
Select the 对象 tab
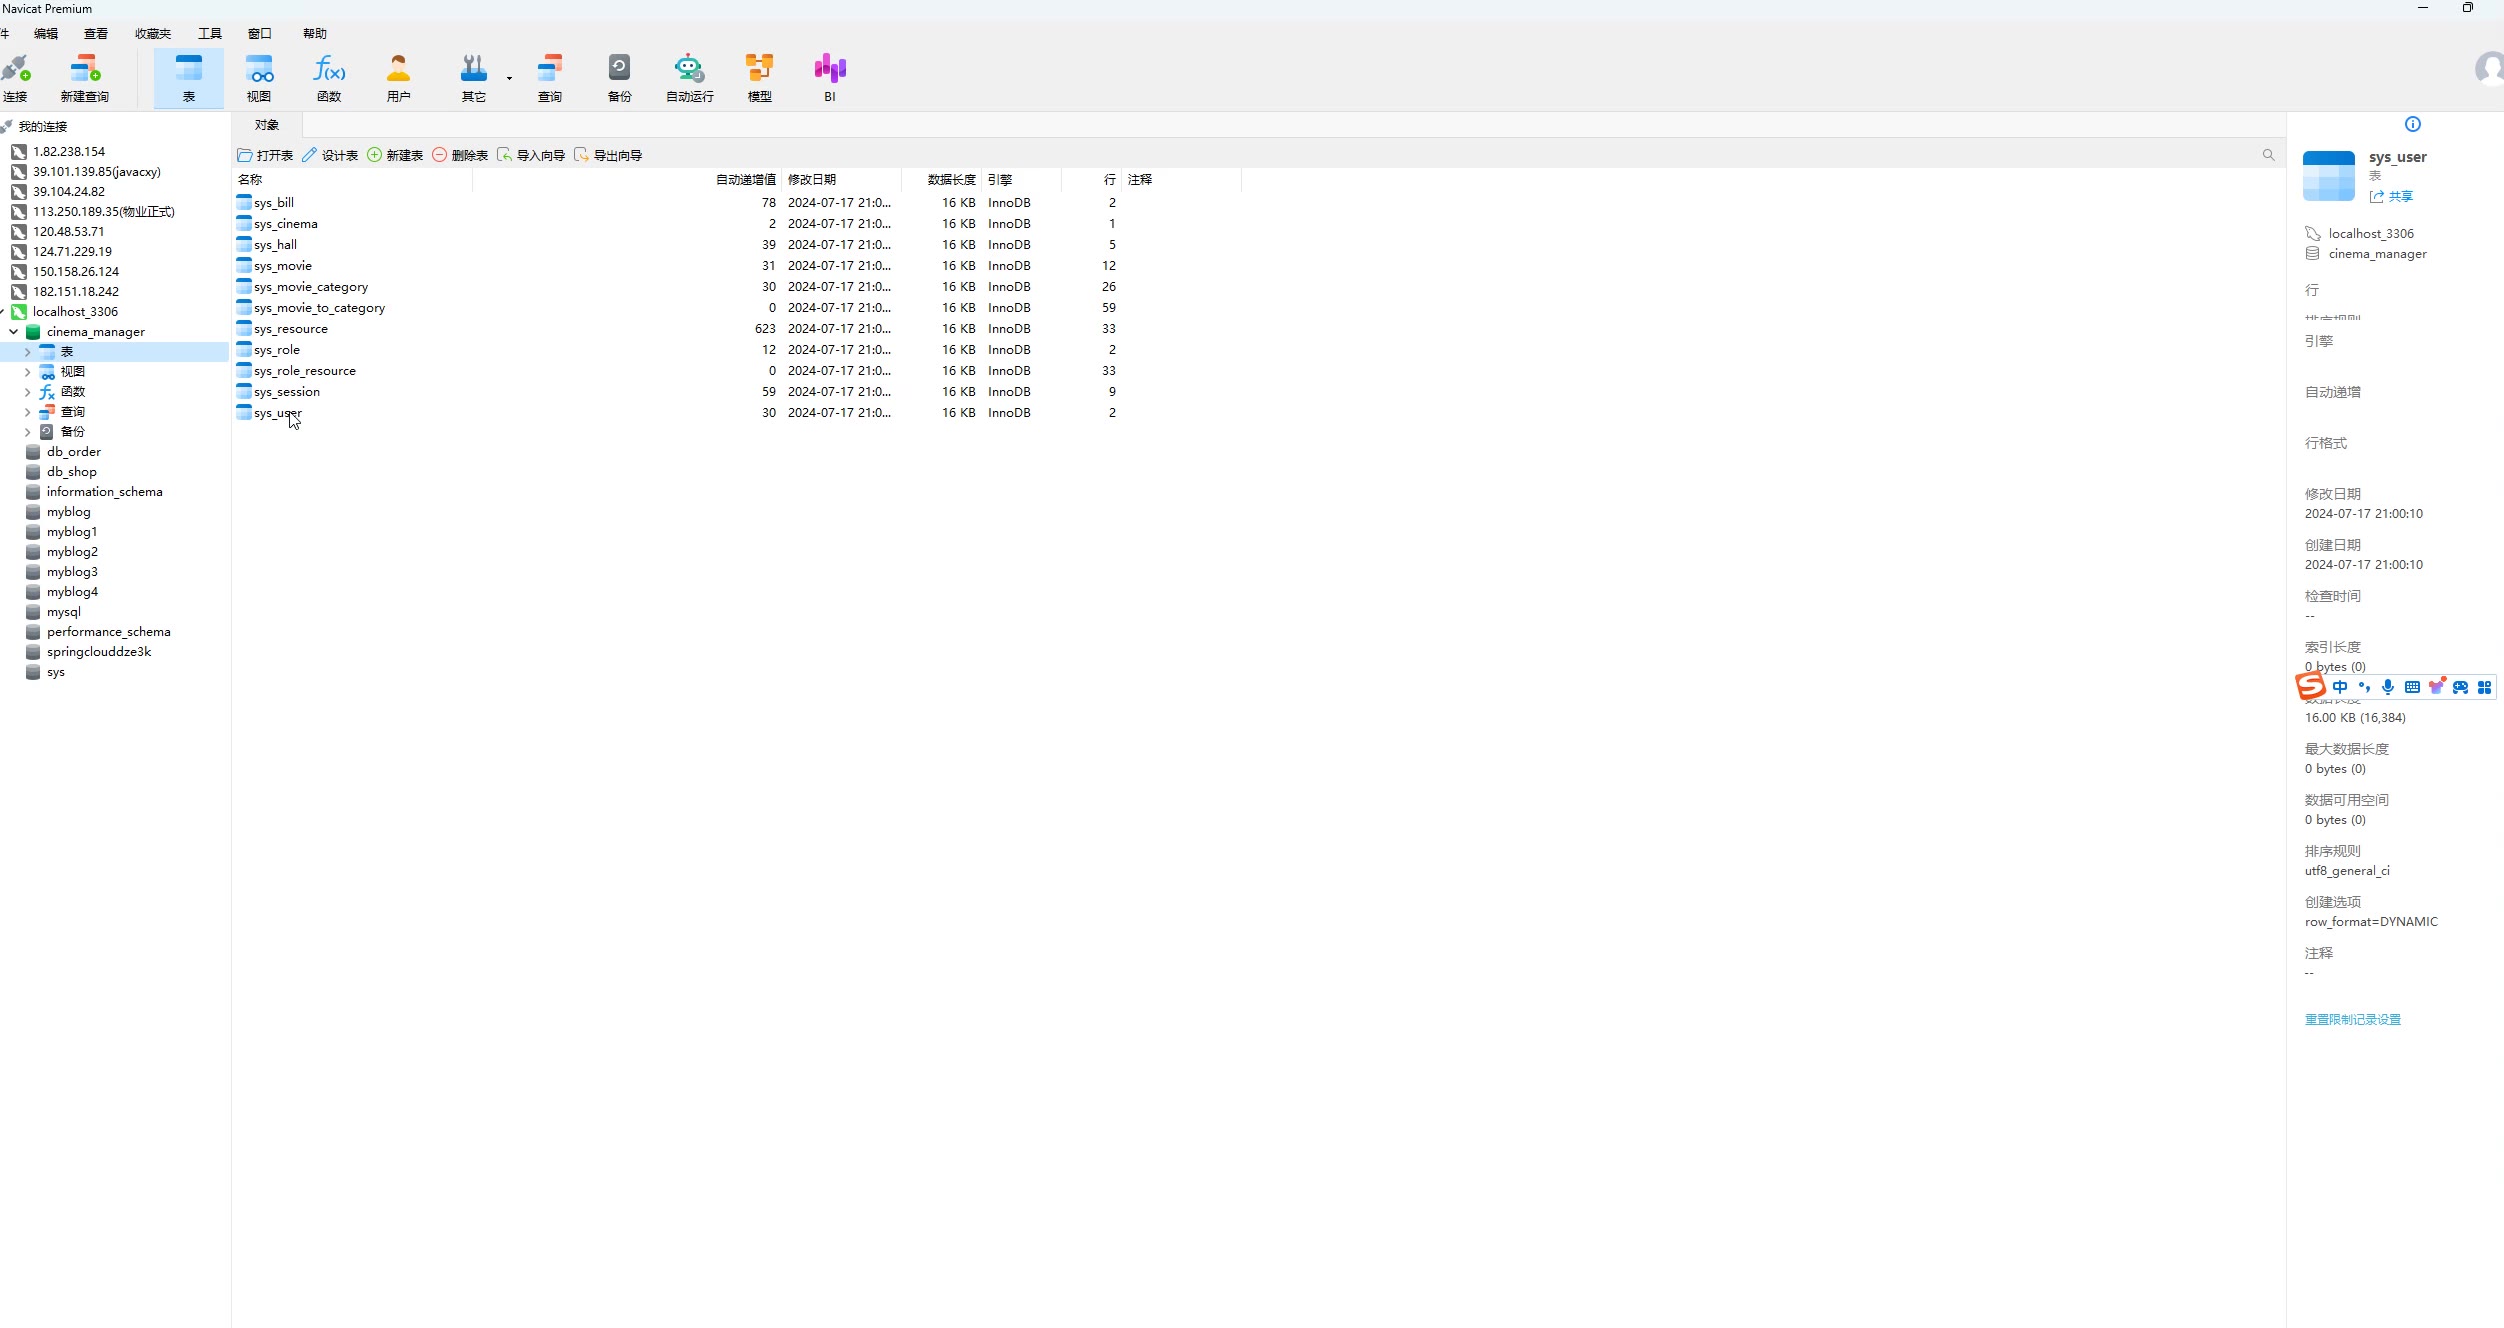[x=267, y=125]
